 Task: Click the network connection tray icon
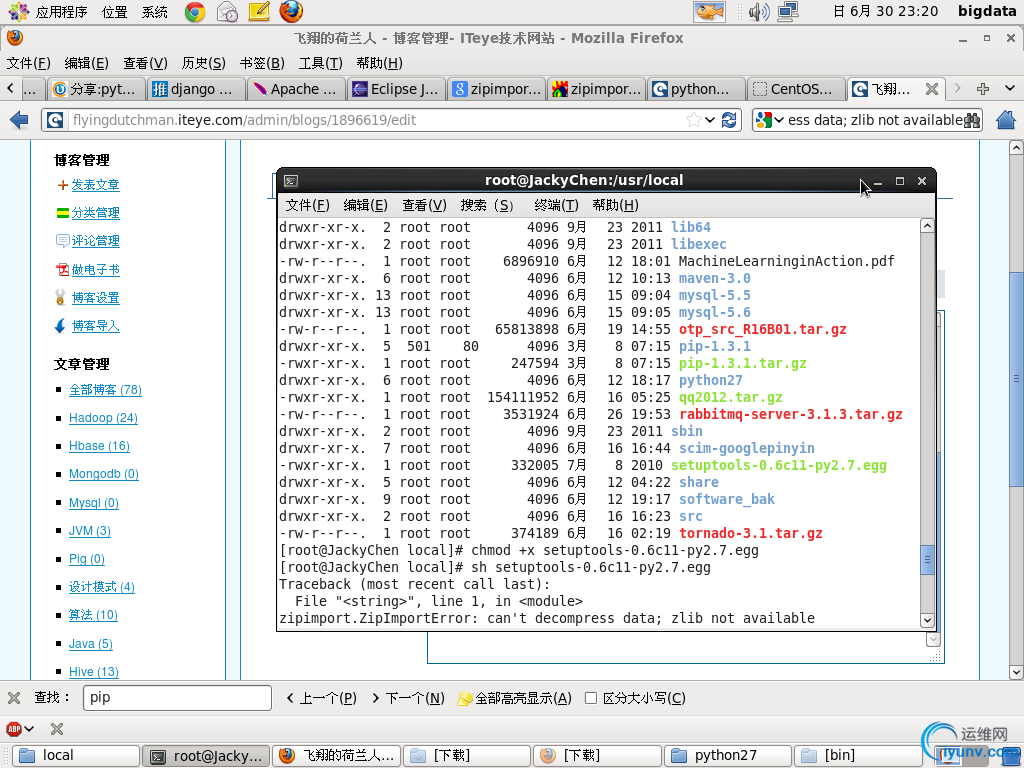(788, 12)
